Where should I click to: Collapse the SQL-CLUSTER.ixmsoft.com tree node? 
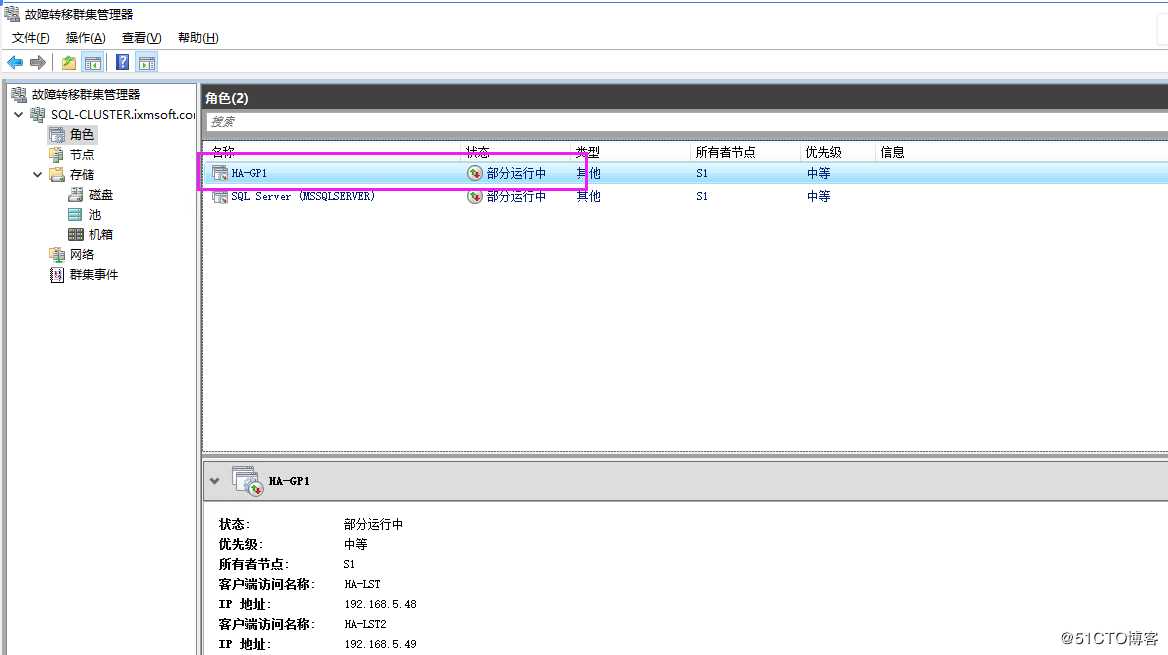(x=18, y=114)
